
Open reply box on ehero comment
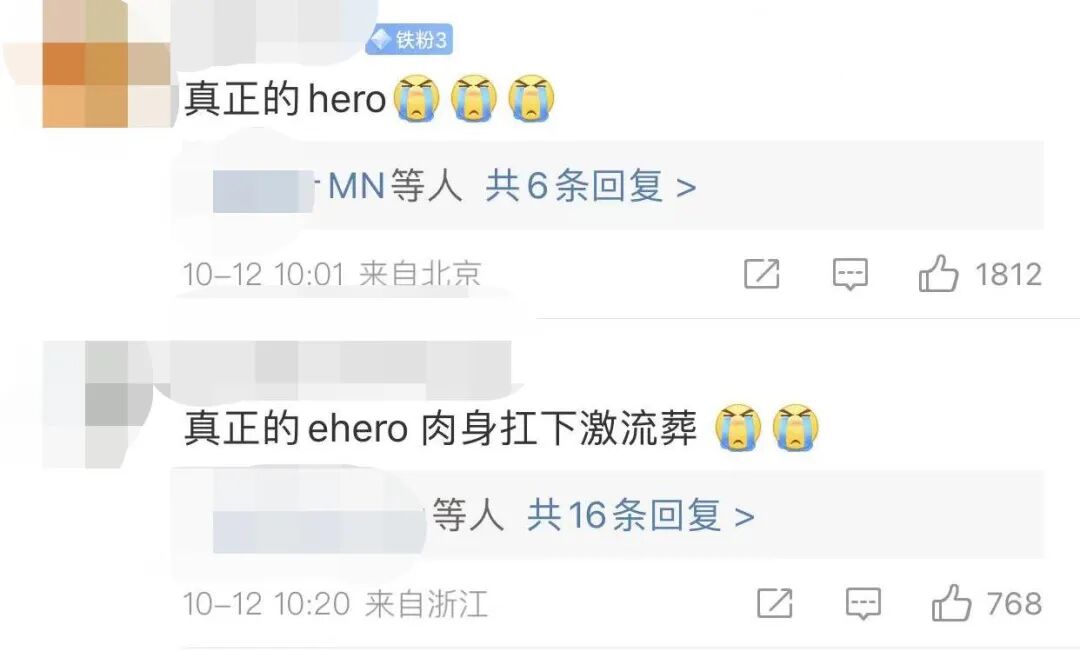coord(863,603)
